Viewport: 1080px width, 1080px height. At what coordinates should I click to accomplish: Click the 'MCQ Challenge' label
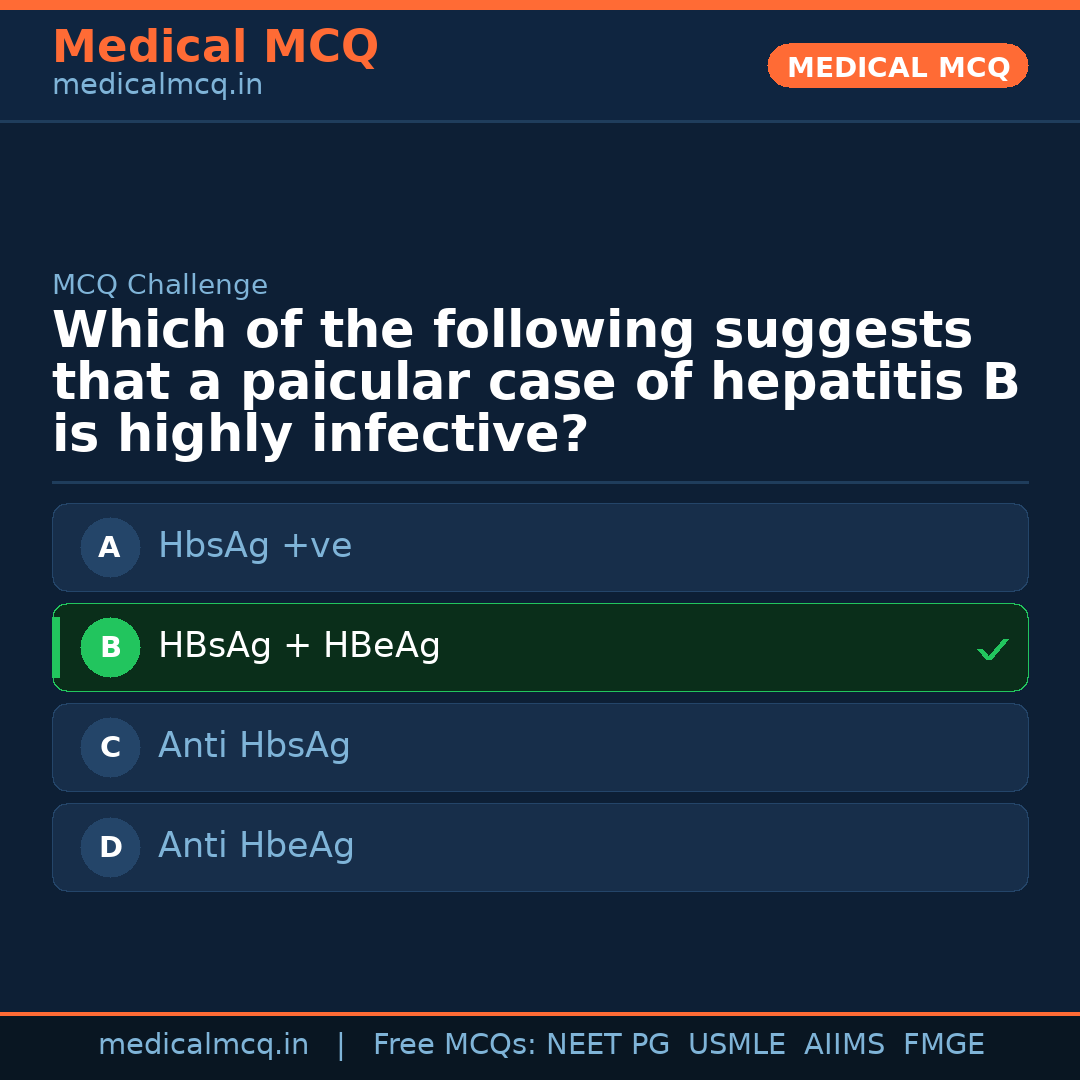(160, 285)
